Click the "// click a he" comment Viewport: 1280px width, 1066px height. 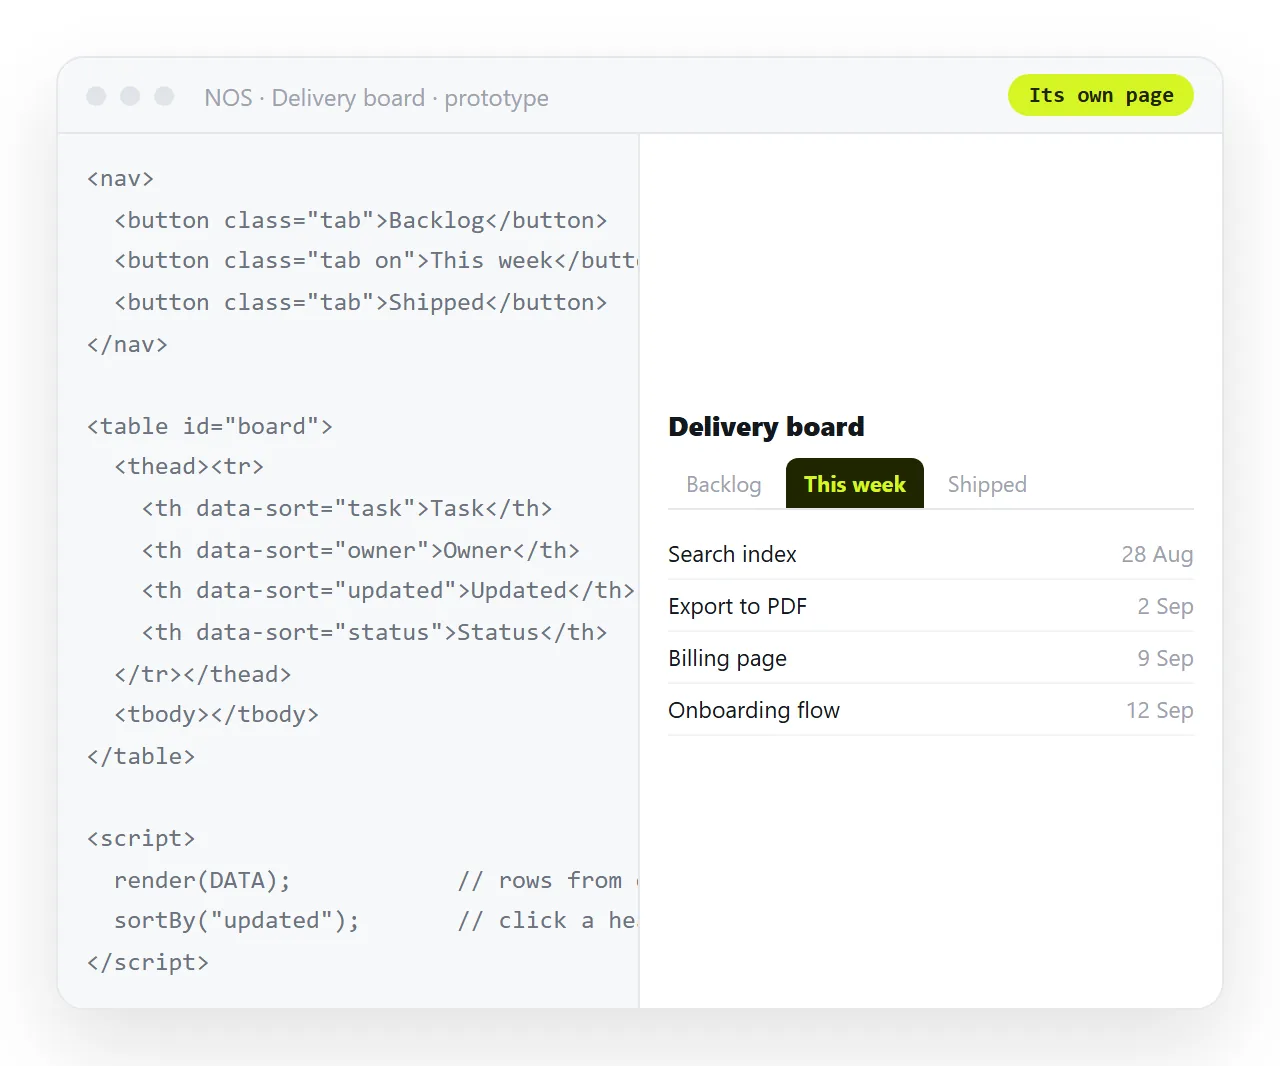[547, 921]
